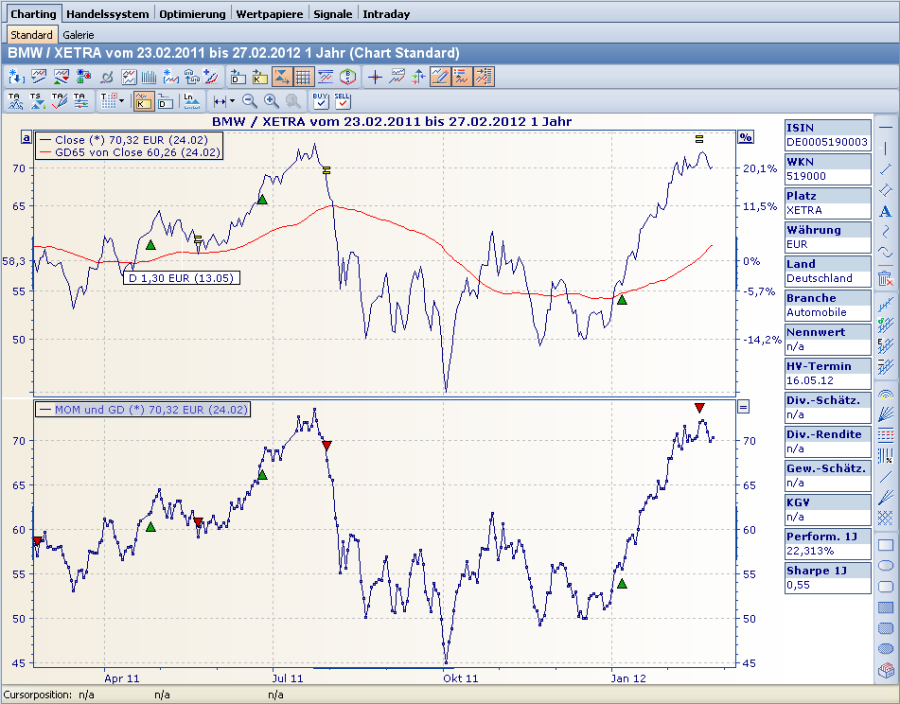Click the red GD65 line legend swatch
This screenshot has width=900, height=704.
[x=45, y=153]
